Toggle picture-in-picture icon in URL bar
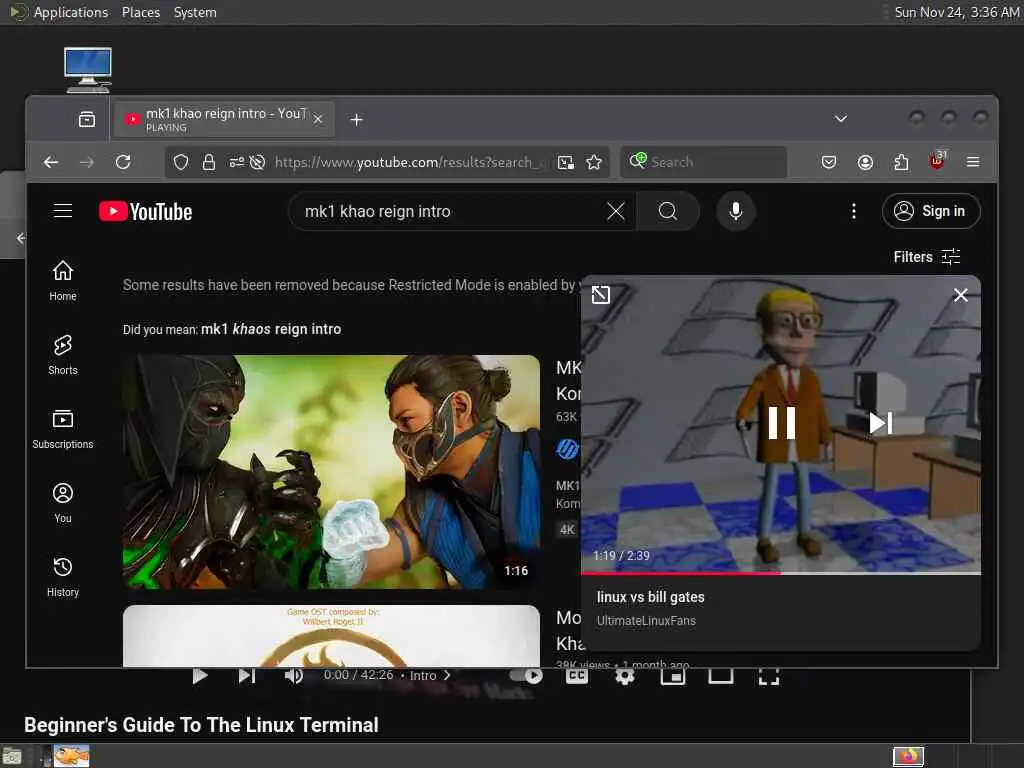 [566, 162]
